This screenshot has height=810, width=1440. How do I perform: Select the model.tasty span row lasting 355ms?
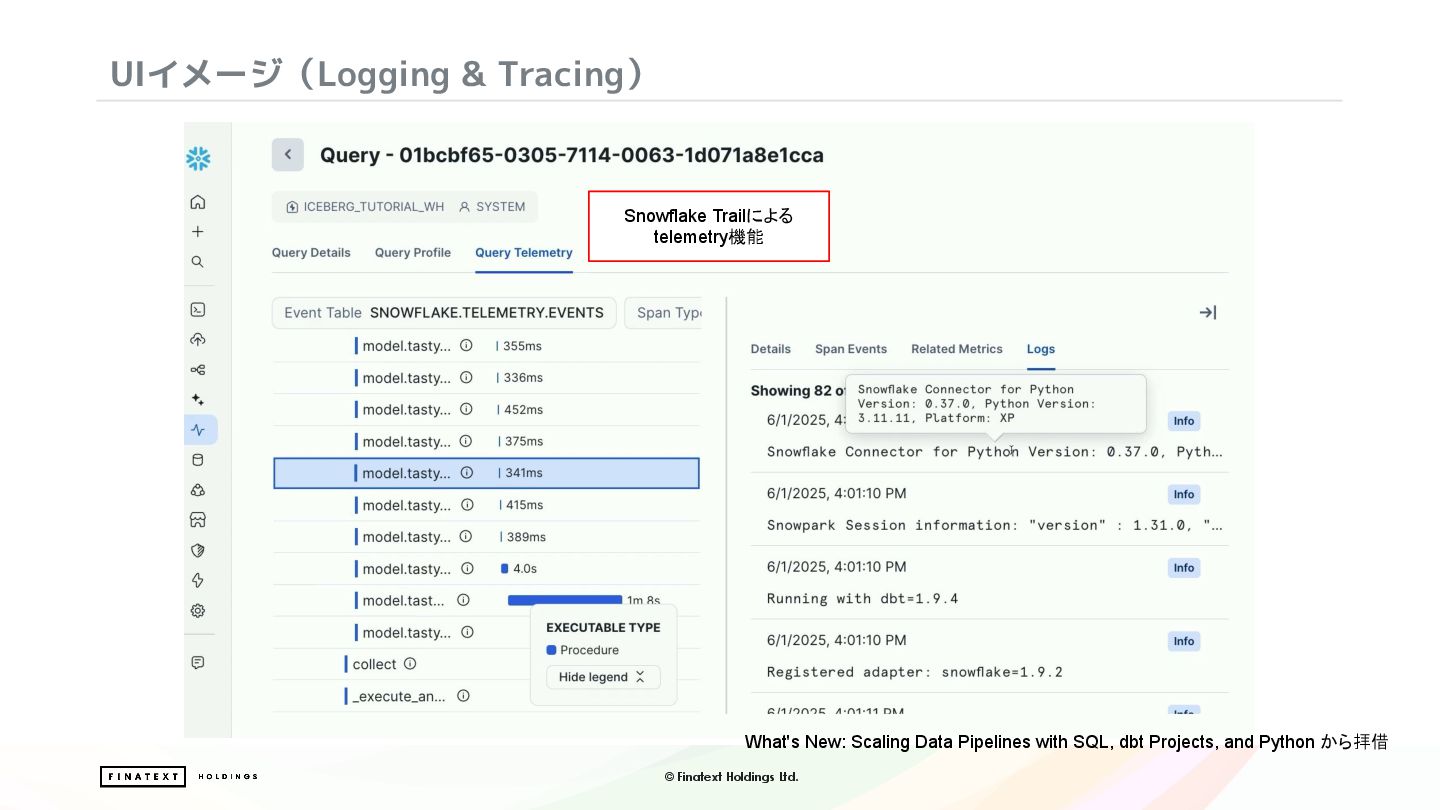[x=486, y=346]
